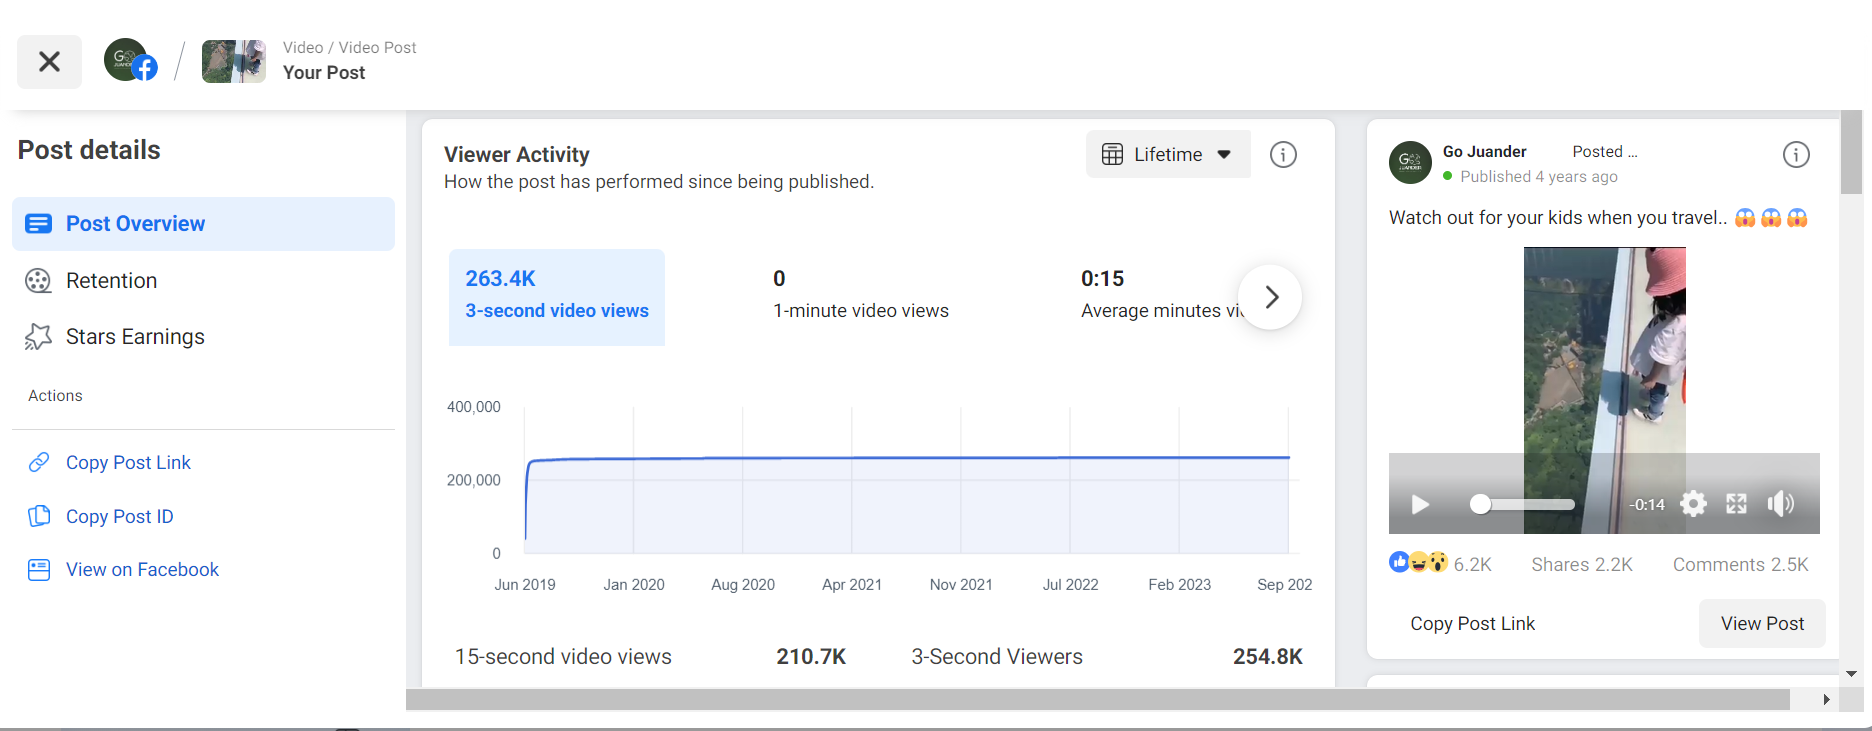
Task: Open Stars Earnings section
Action: click(x=135, y=337)
